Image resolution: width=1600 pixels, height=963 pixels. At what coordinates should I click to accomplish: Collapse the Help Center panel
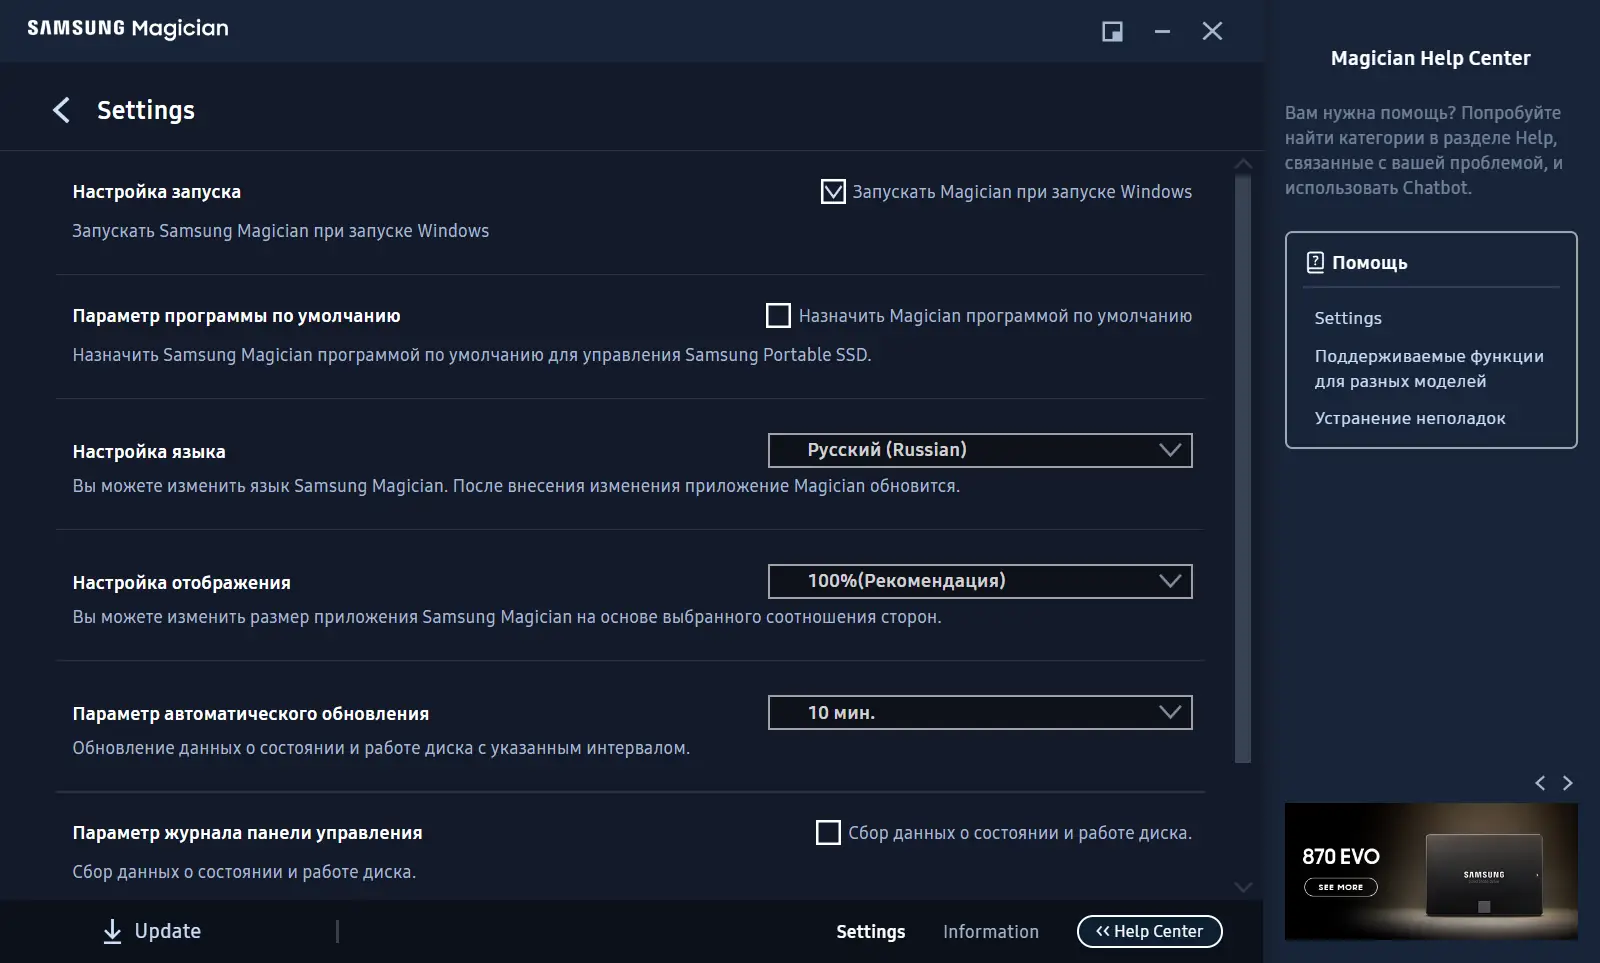[1150, 931]
